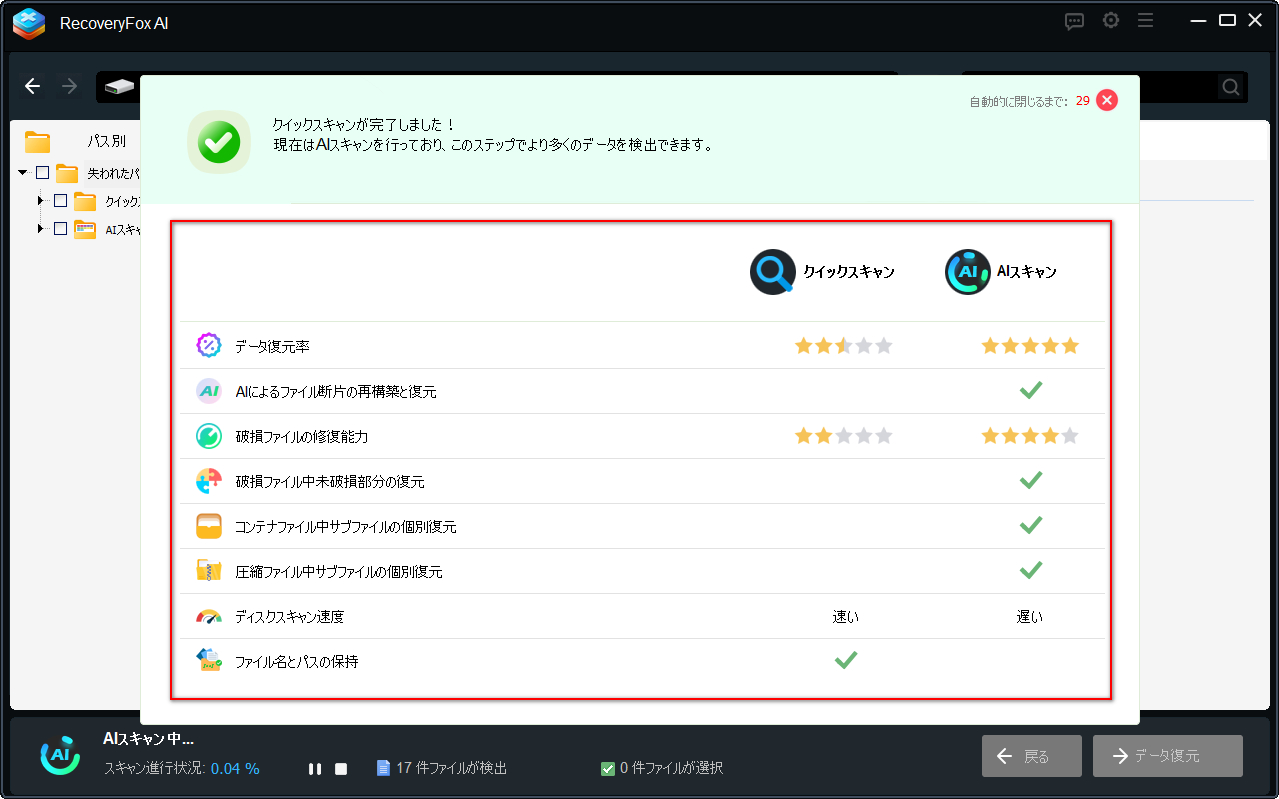The width and height of the screenshot is (1279, 799).
Task: Click the データ復元率 percent icon
Action: click(208, 346)
